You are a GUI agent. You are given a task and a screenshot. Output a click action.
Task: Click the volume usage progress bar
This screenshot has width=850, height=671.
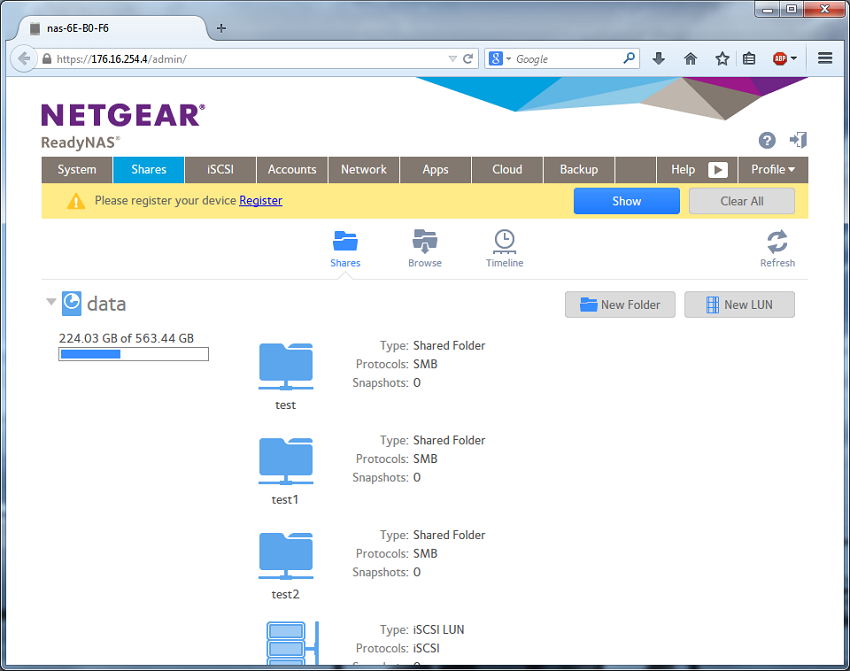click(x=133, y=354)
